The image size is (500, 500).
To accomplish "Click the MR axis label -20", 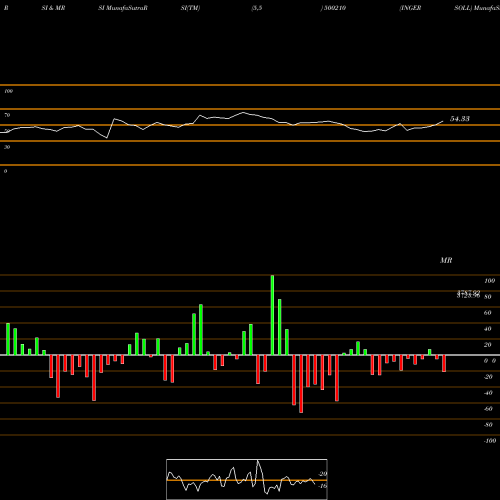I will click(x=488, y=377).
